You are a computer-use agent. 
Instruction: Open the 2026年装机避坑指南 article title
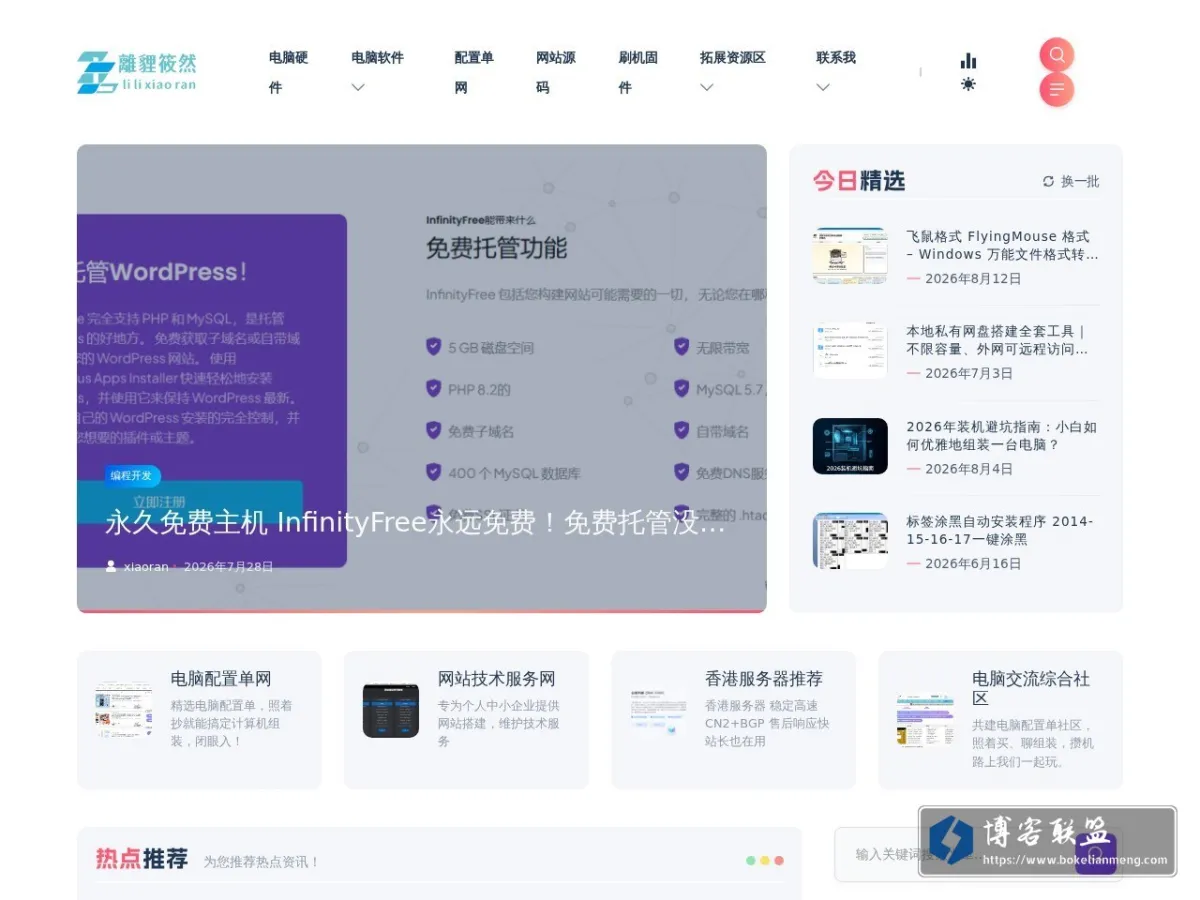click(1002, 435)
